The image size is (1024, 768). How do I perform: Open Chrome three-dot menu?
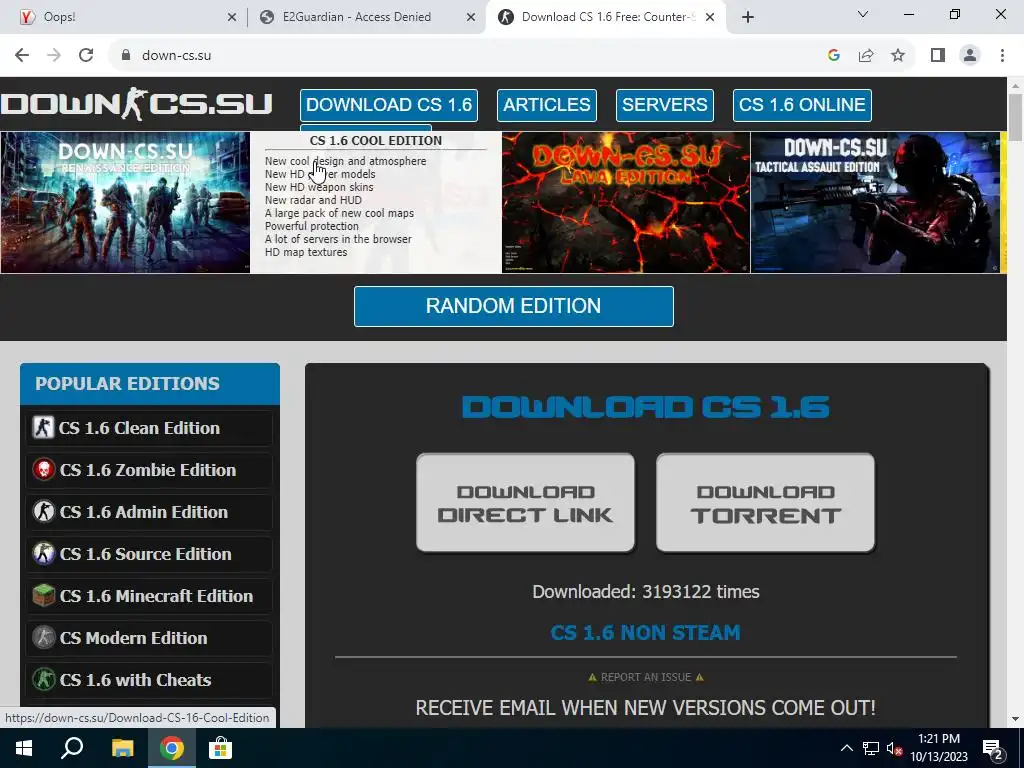pos(1002,56)
